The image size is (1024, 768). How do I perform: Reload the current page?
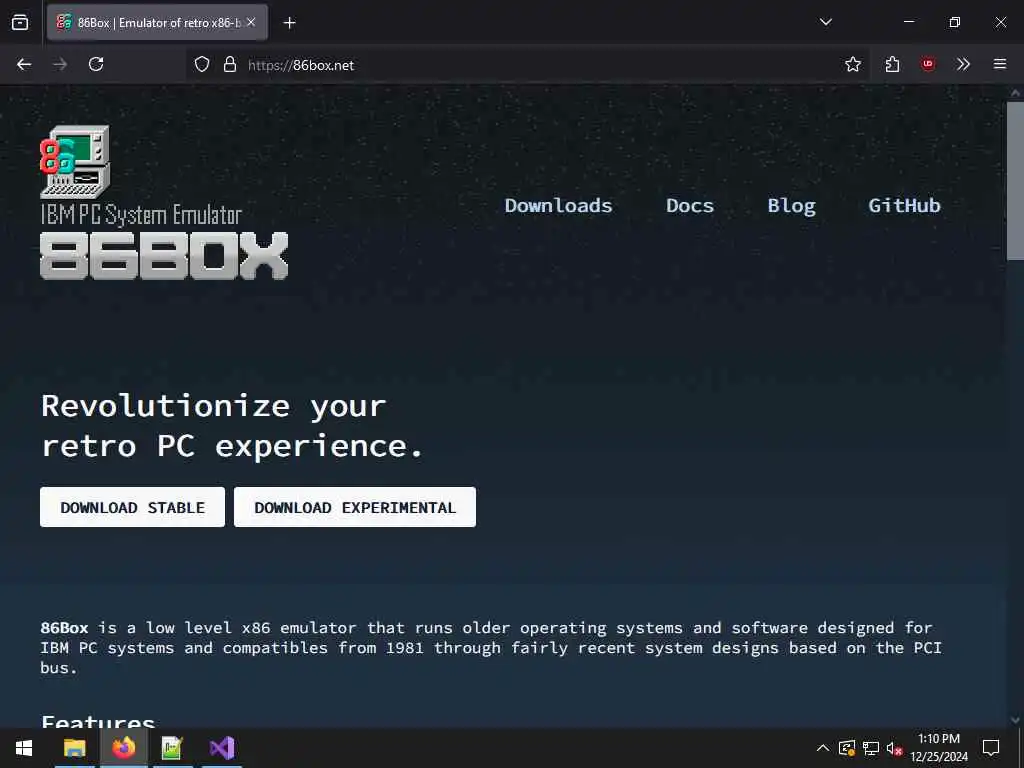coord(96,64)
